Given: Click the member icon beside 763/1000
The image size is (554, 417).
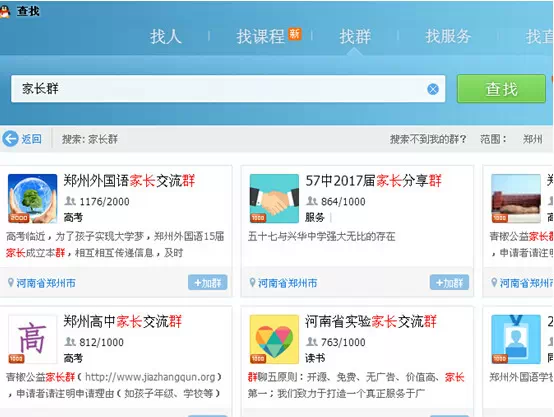Looking at the screenshot, I should click(x=311, y=342).
